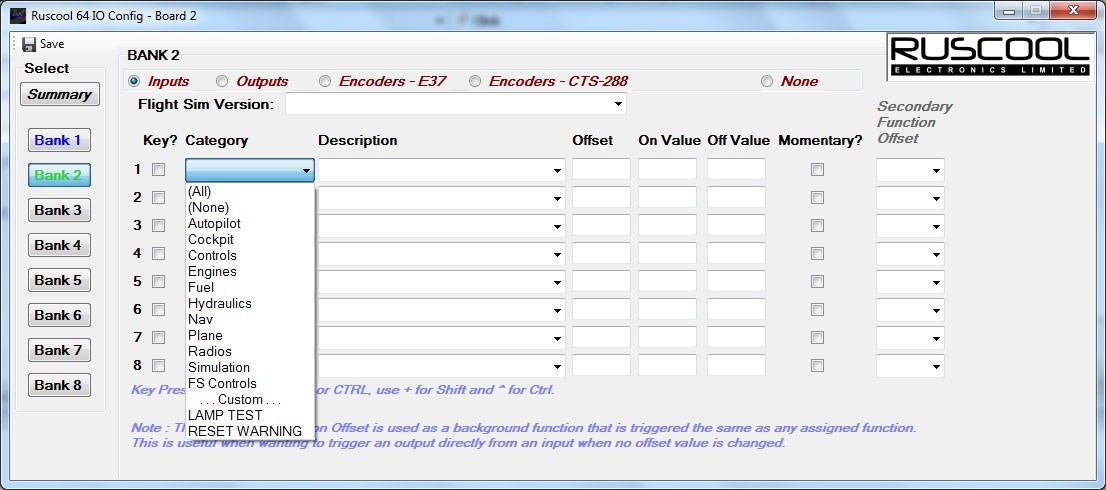
Task: Switch to Bank 6
Action: click(59, 315)
